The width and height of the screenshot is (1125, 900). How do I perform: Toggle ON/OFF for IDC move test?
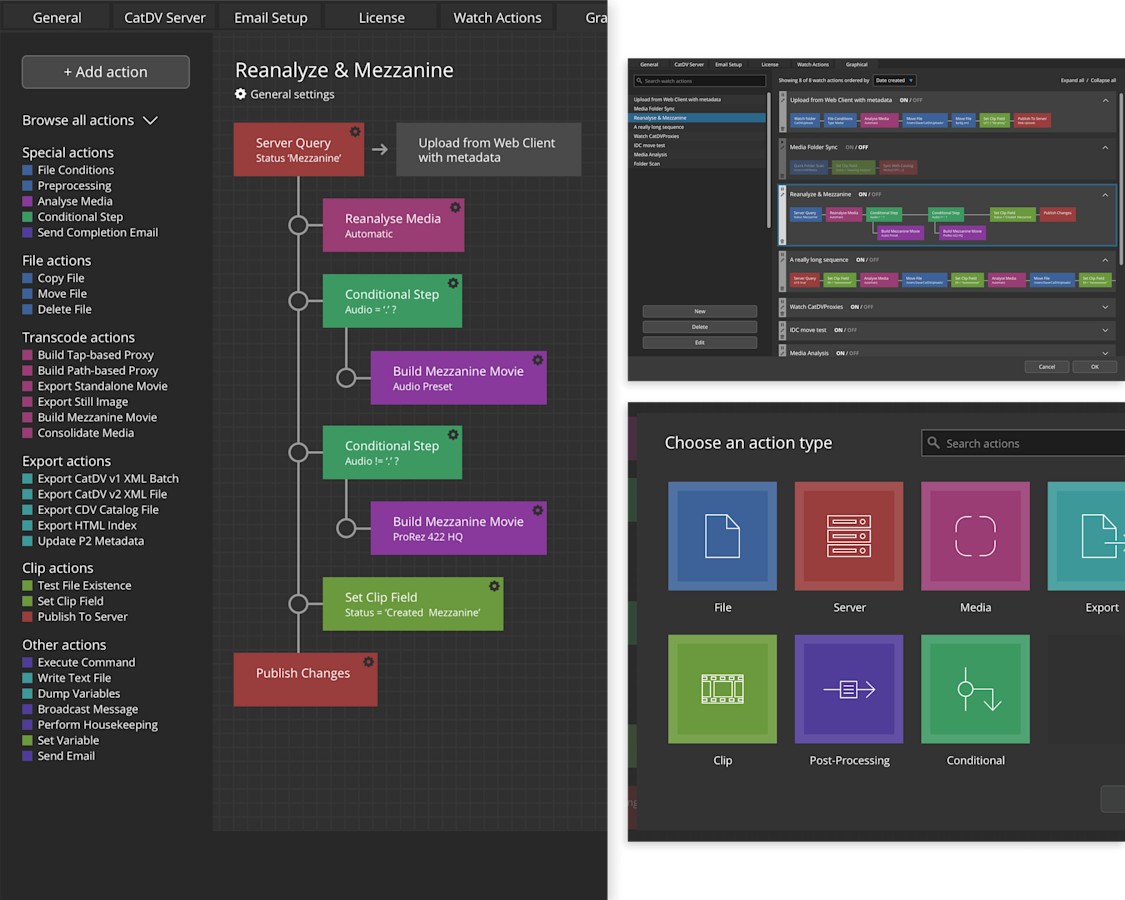point(845,330)
